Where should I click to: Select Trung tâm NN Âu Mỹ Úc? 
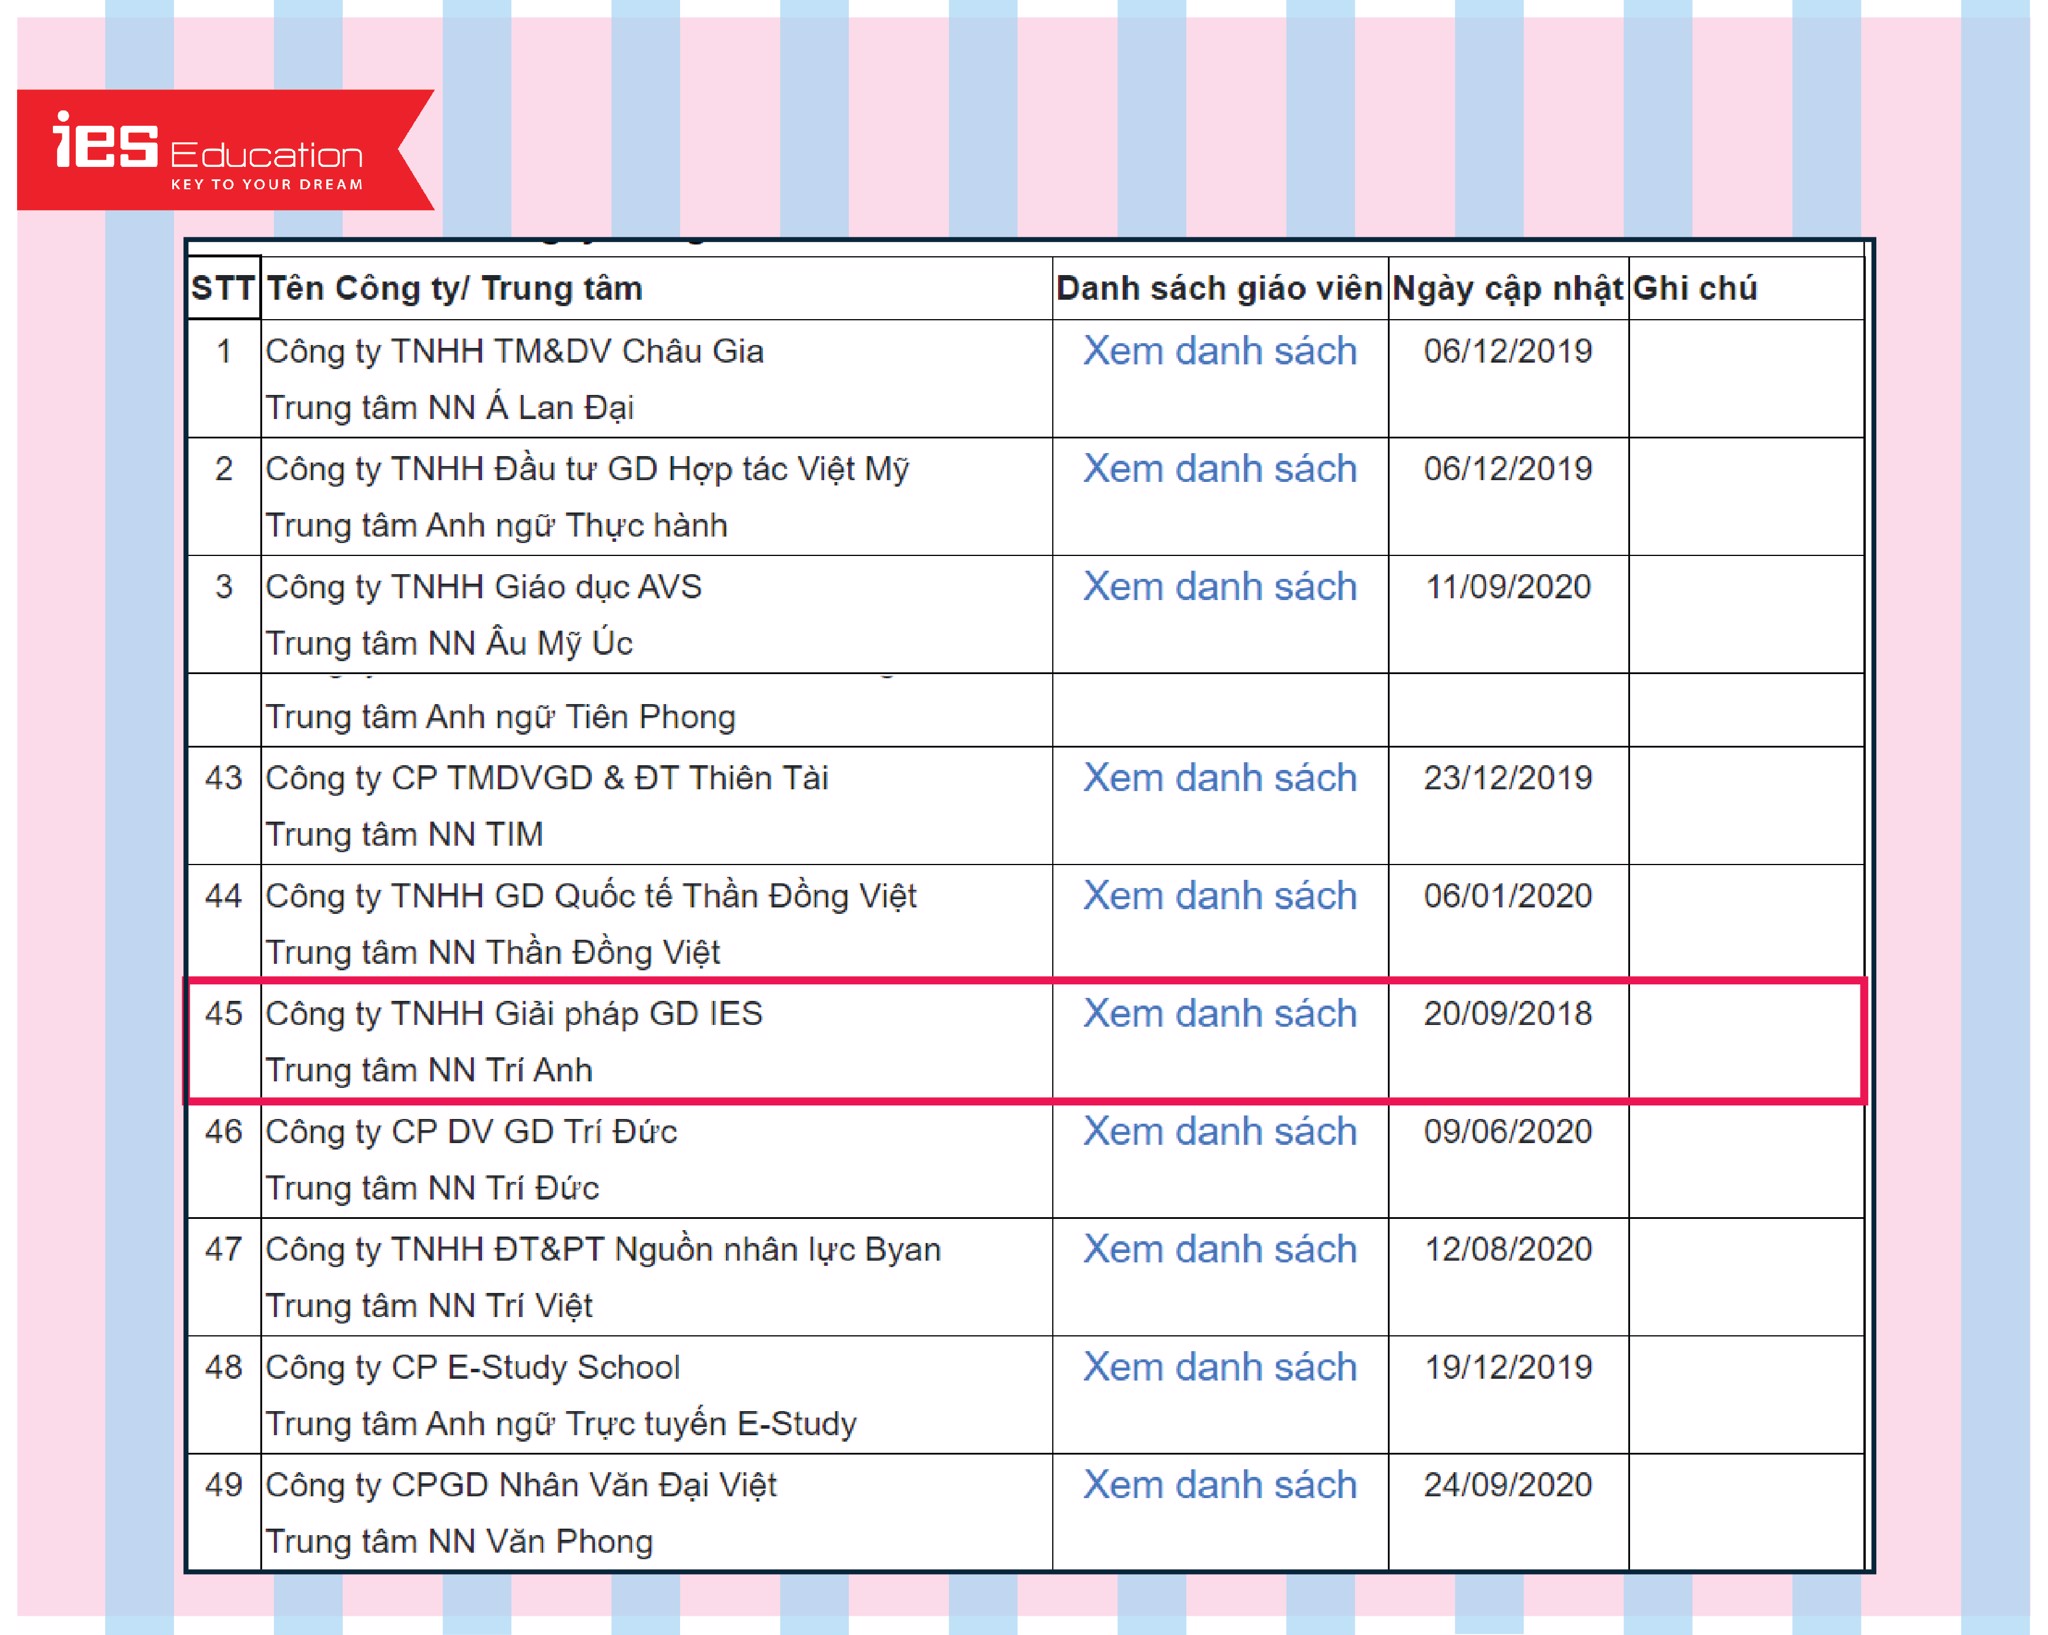pos(450,643)
